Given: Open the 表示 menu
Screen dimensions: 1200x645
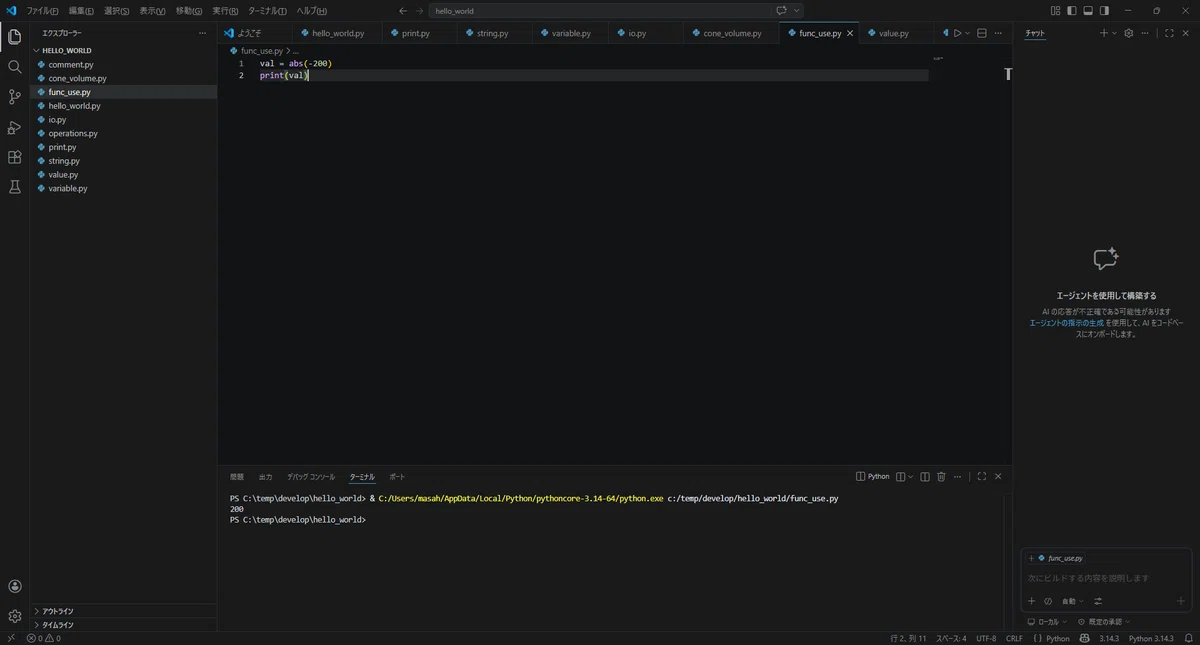Looking at the screenshot, I should (152, 11).
